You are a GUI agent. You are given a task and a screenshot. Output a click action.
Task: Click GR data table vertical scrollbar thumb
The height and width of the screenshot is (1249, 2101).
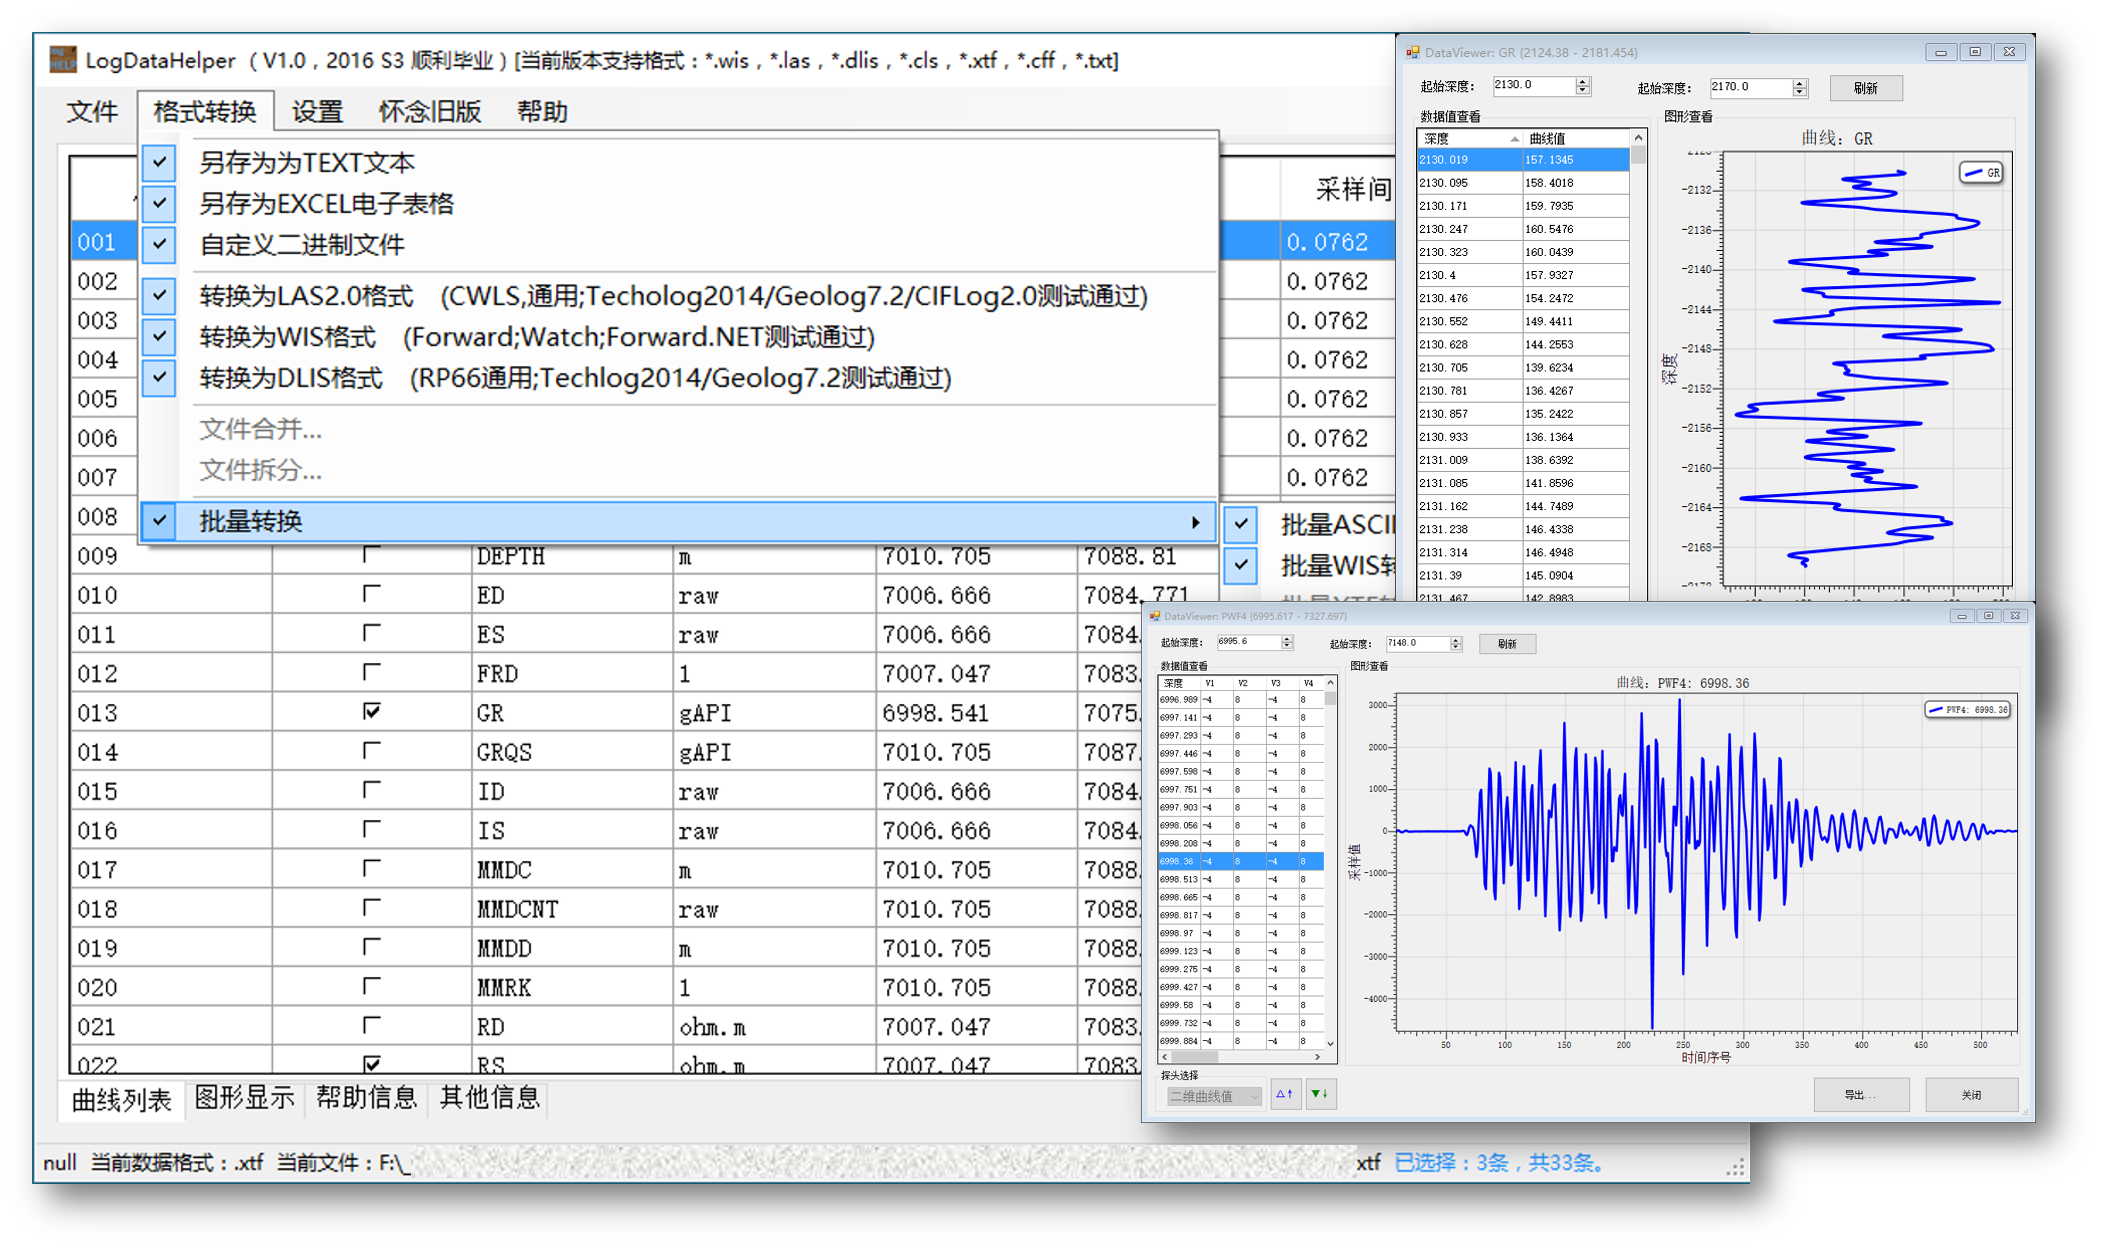coord(1638,156)
